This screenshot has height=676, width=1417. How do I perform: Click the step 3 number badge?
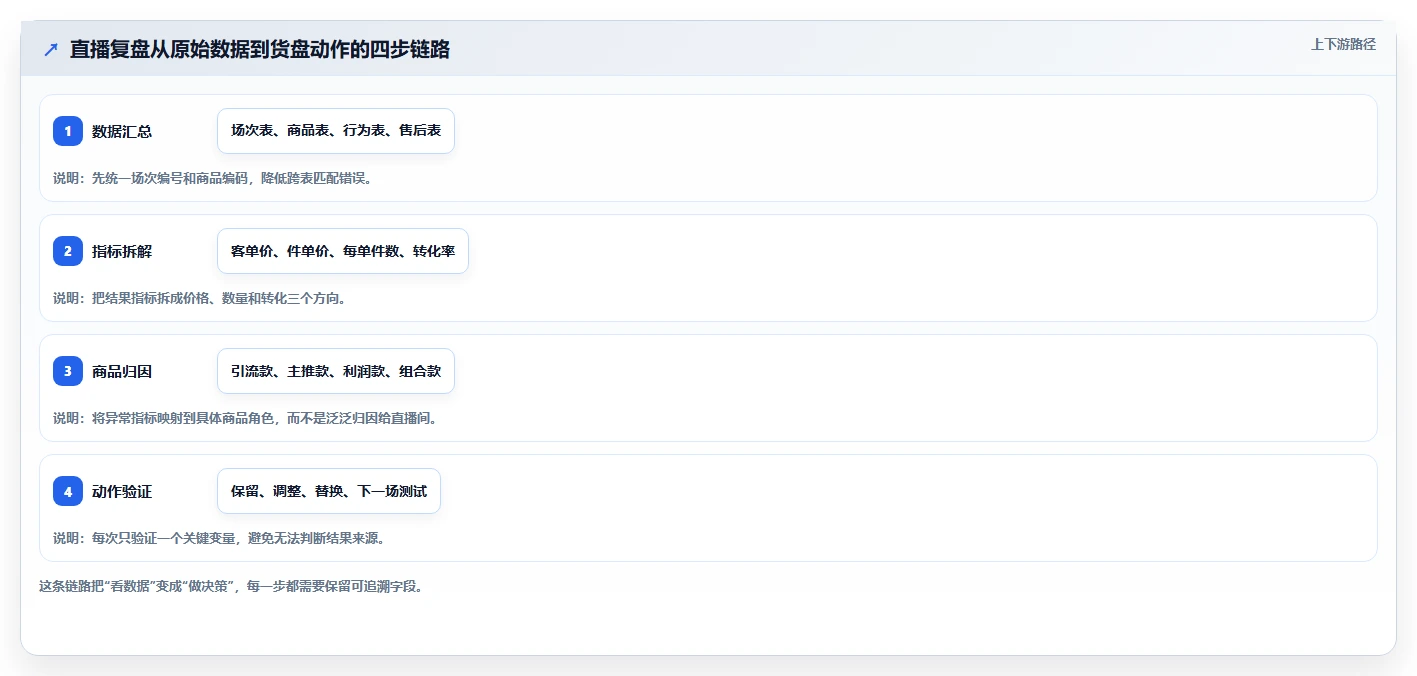click(x=68, y=371)
